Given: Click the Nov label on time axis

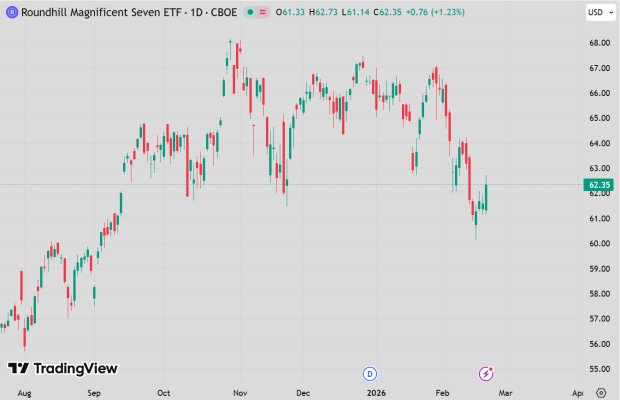Looking at the screenshot, I should (241, 394).
